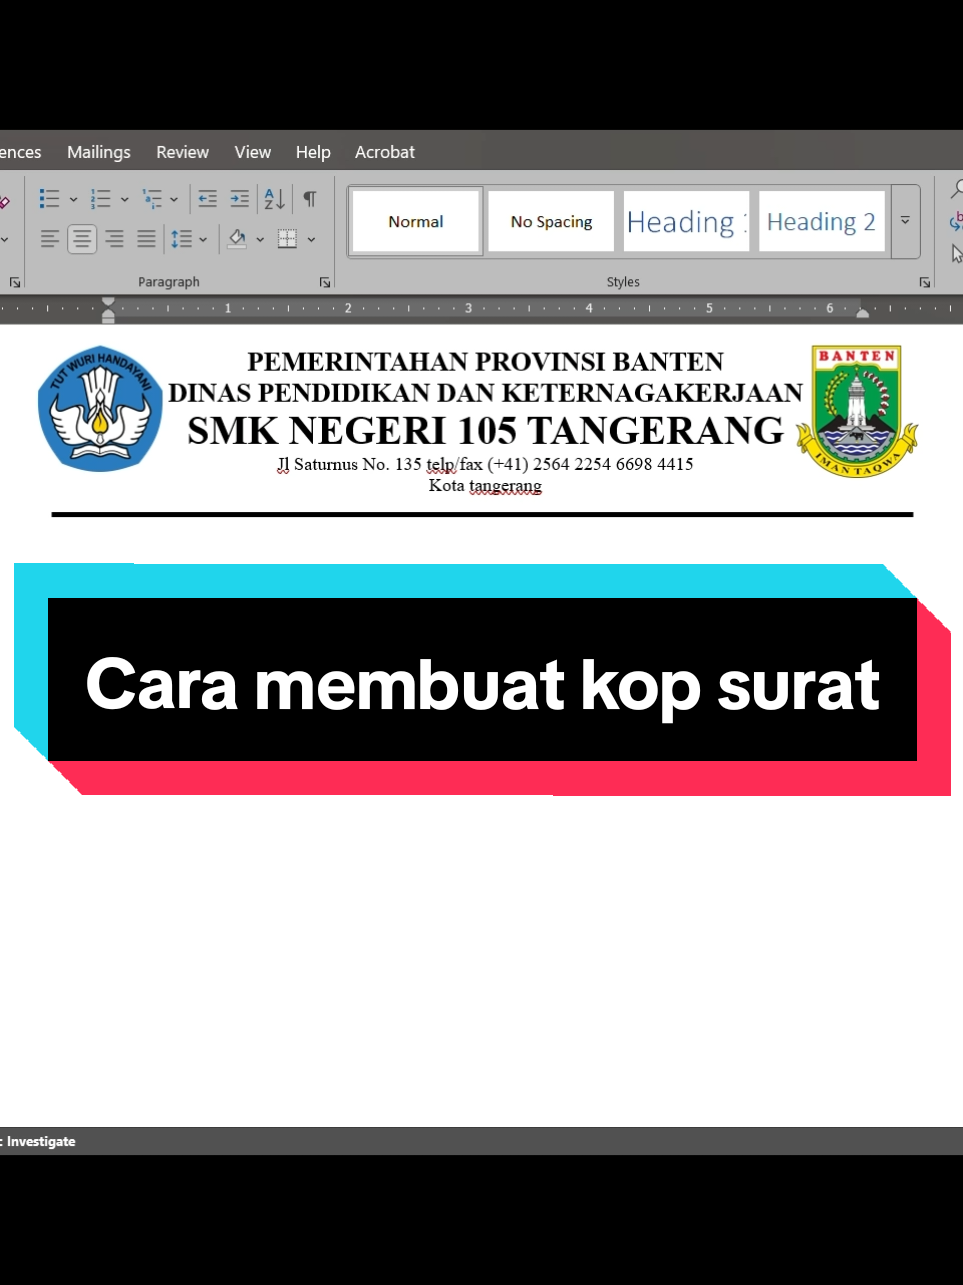The height and width of the screenshot is (1285, 963).
Task: Select the Bullets list icon
Action: pos(49,198)
